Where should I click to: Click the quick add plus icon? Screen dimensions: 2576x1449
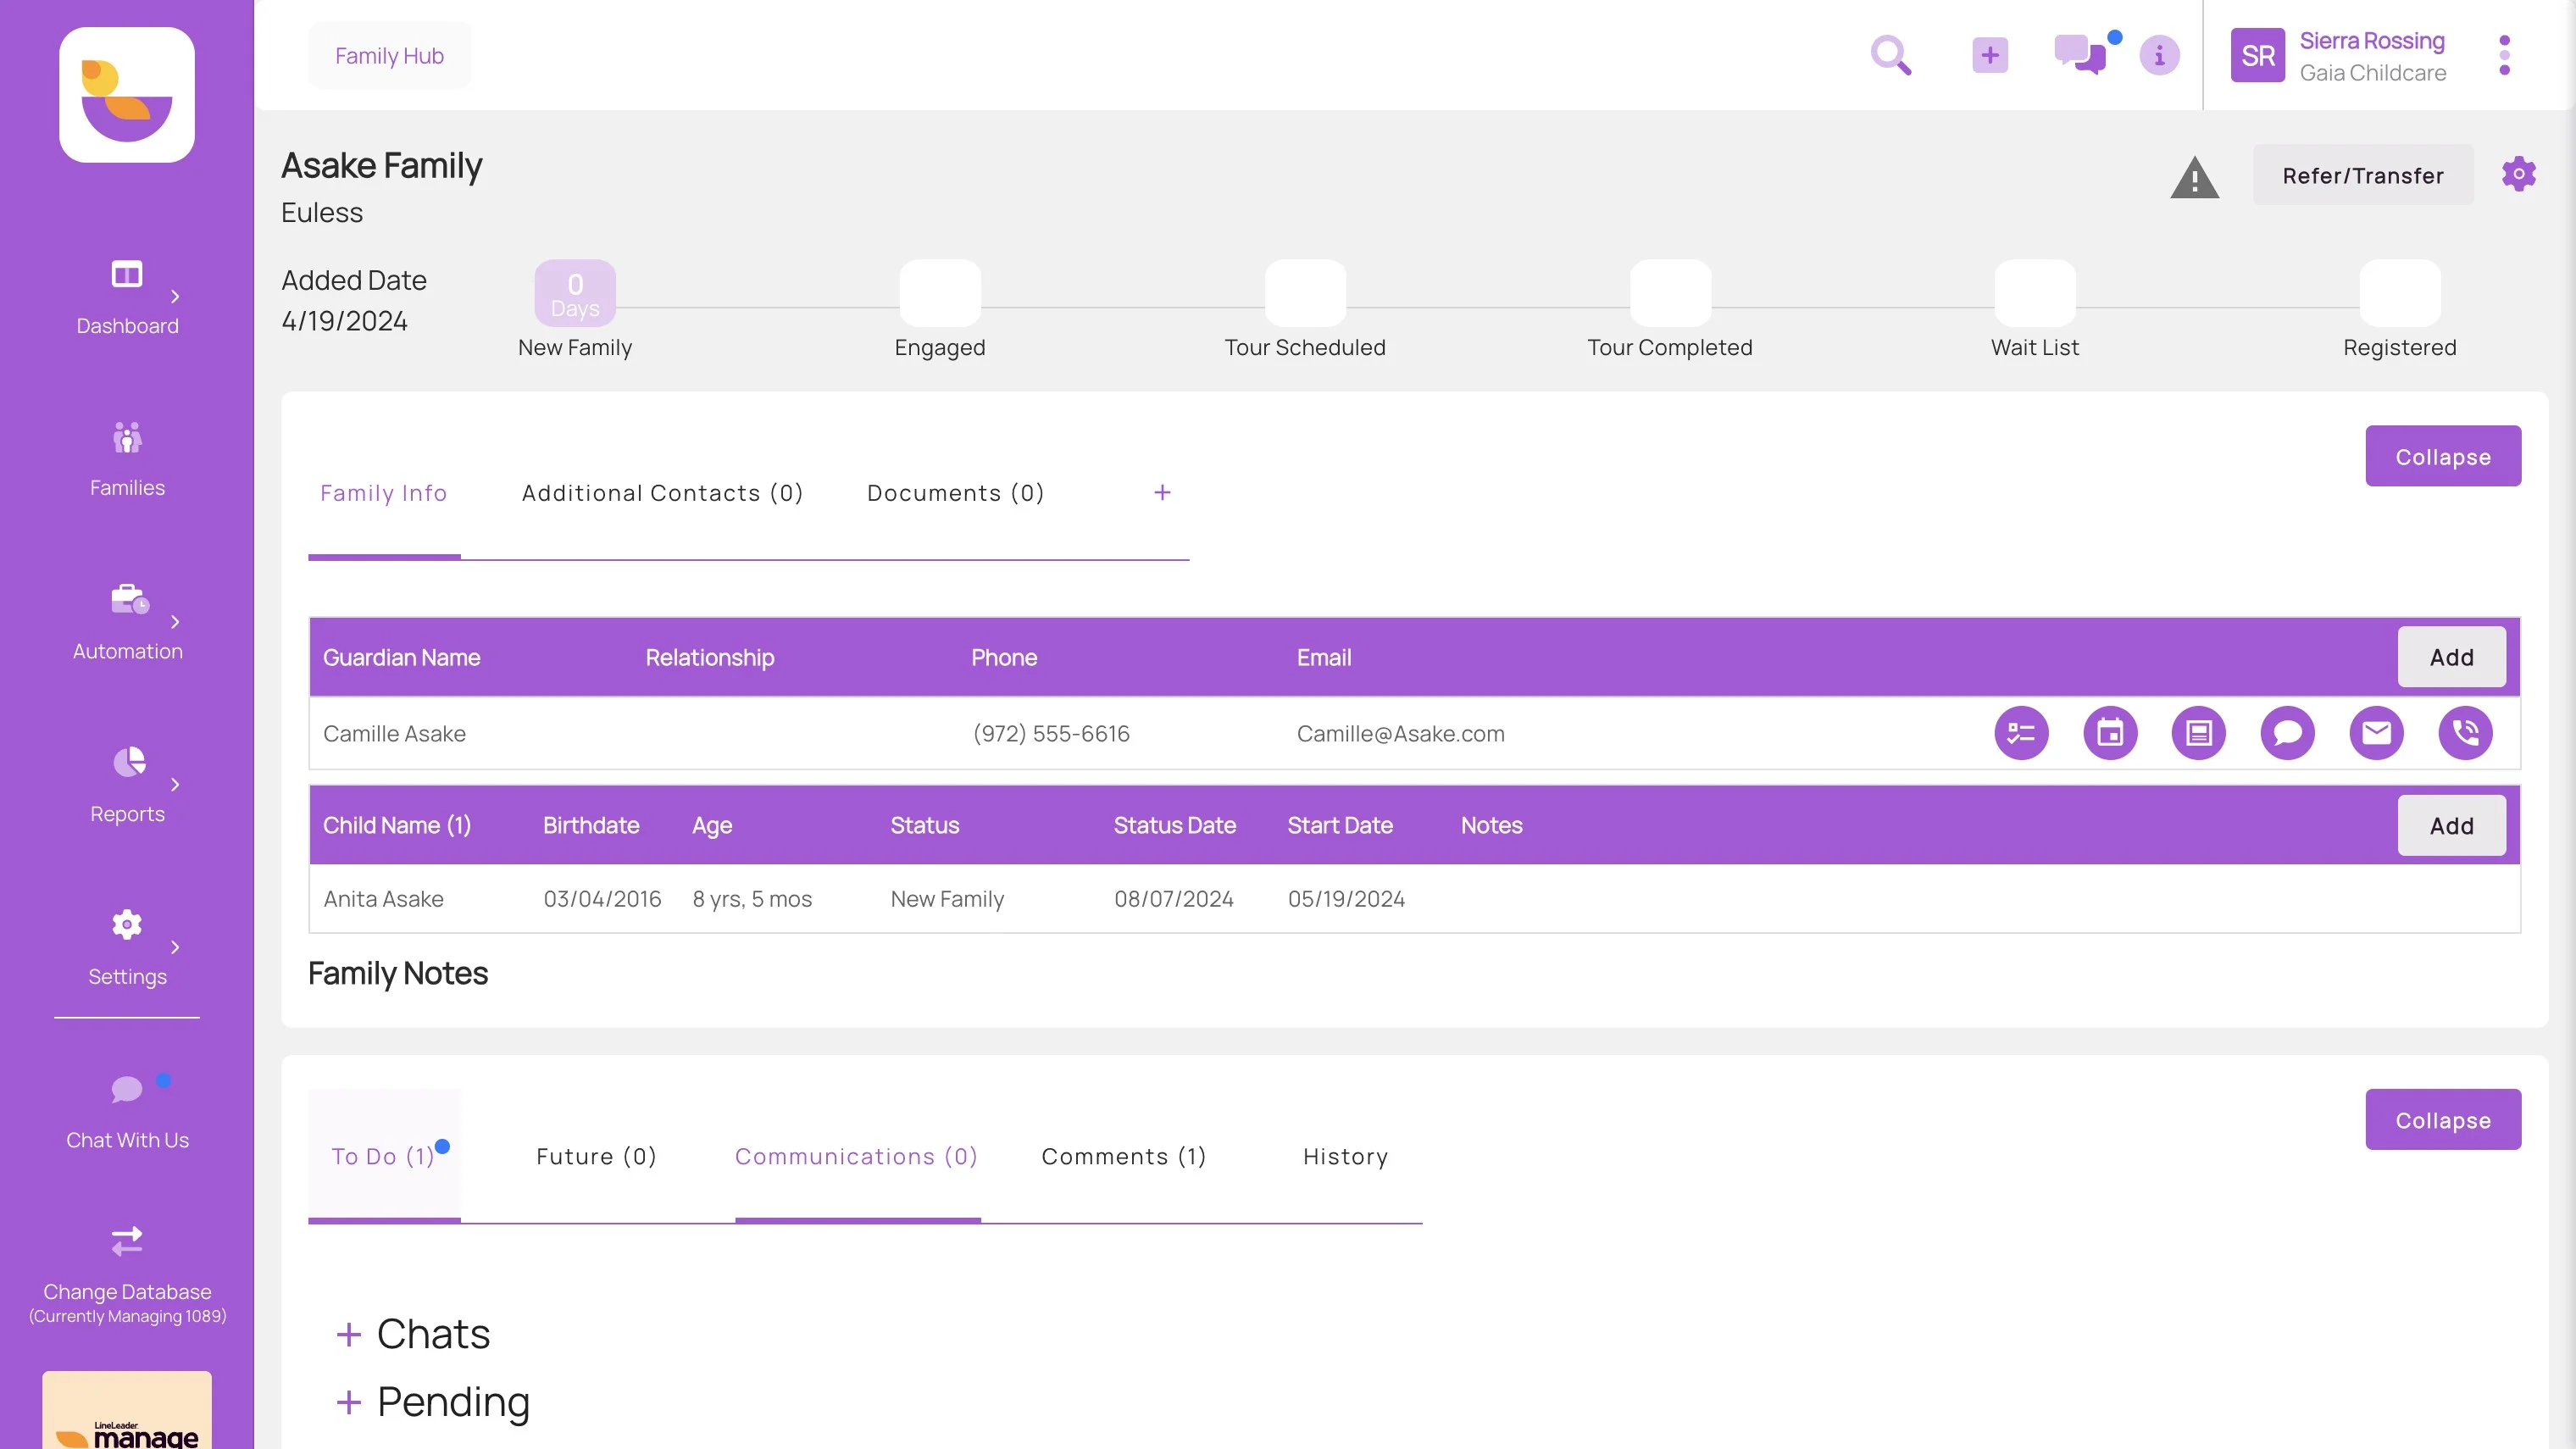[x=1990, y=55]
